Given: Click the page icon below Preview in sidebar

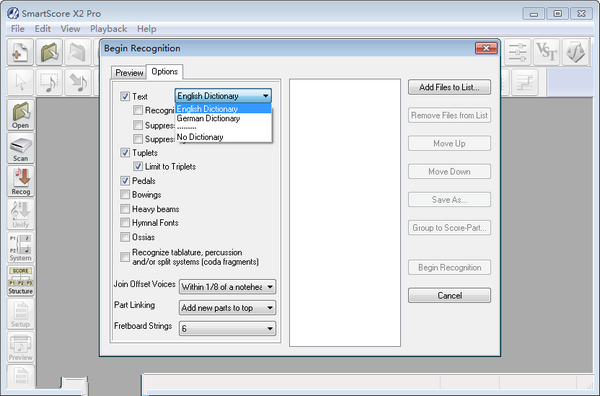Looking at the screenshot, I should [21, 376].
